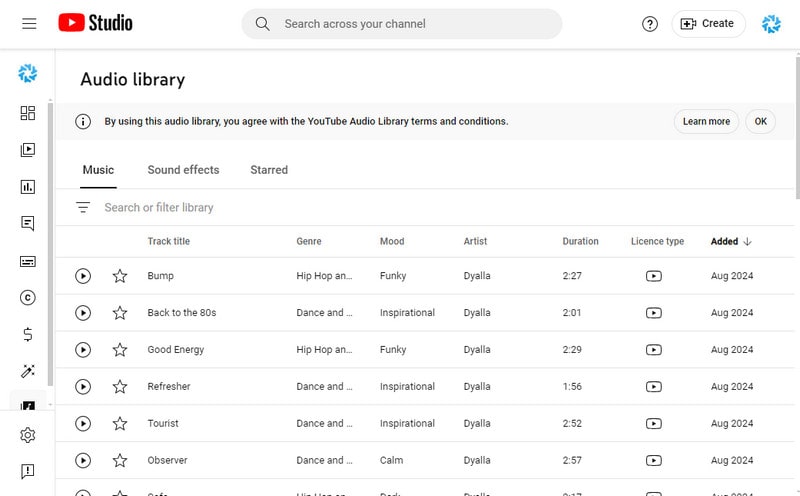Viewport: 800px width, 496px height.
Task: Open Dashboard from the left sidebar
Action: point(28,113)
